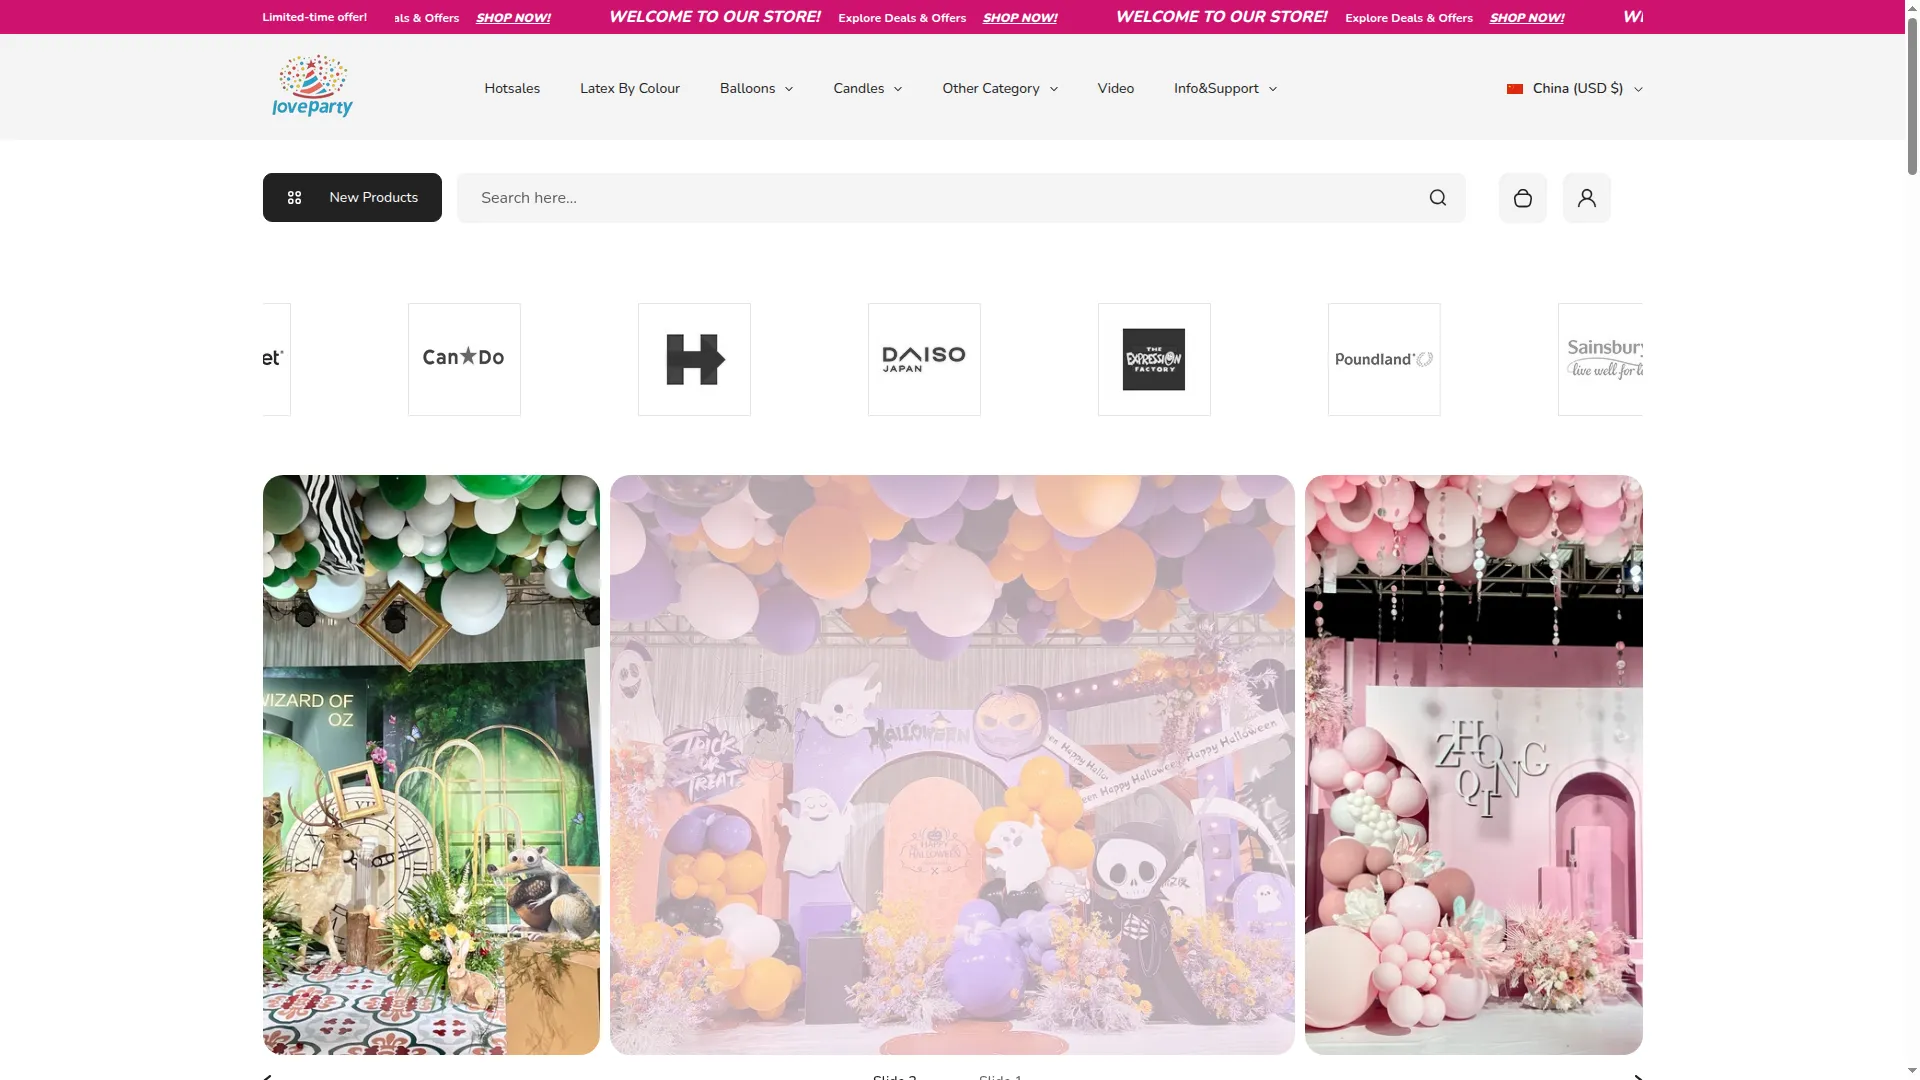This screenshot has width=1920, height=1080.
Task: Click the scrollbar down arrow
Action: tap(1912, 1072)
